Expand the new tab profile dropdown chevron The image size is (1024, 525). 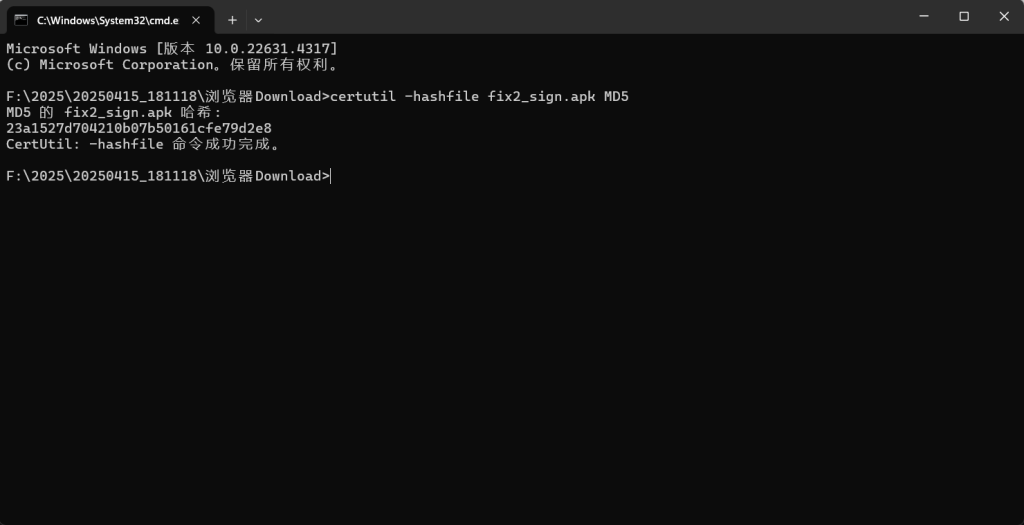pos(259,19)
